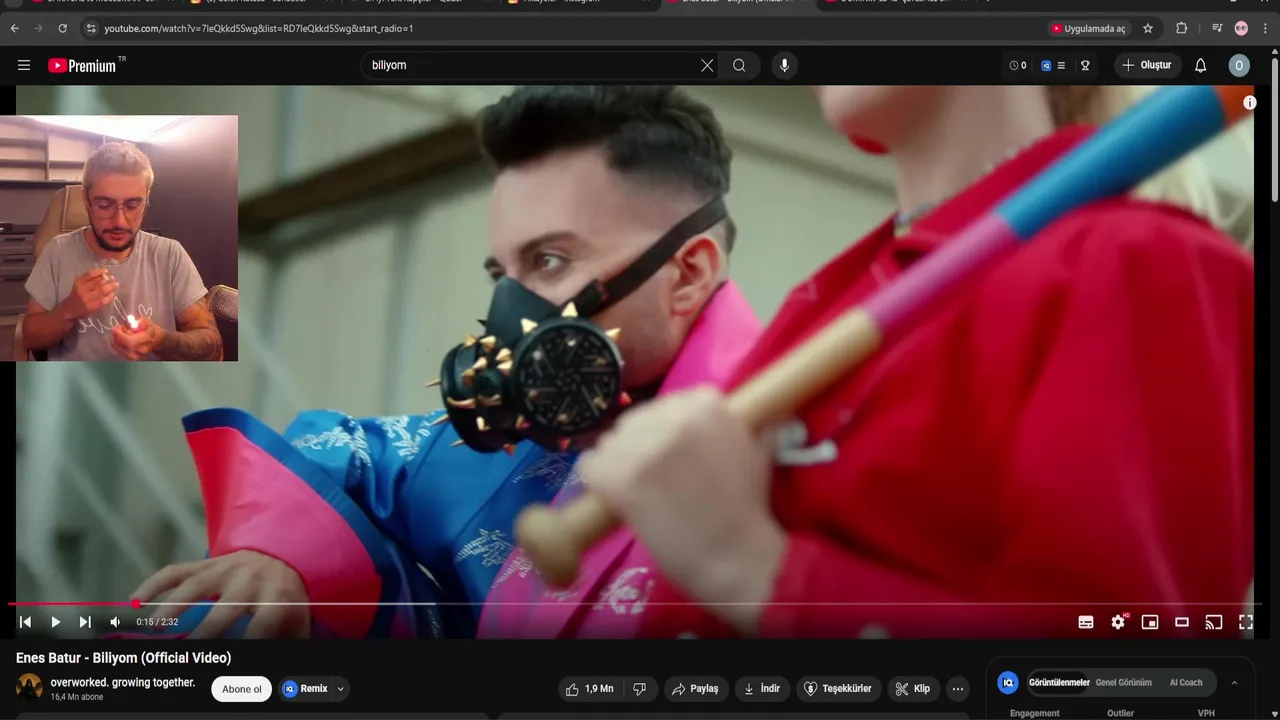Screen dimensions: 1280x720
Task: Click the vidIQ panel logo icon
Action: [x=1008, y=683]
